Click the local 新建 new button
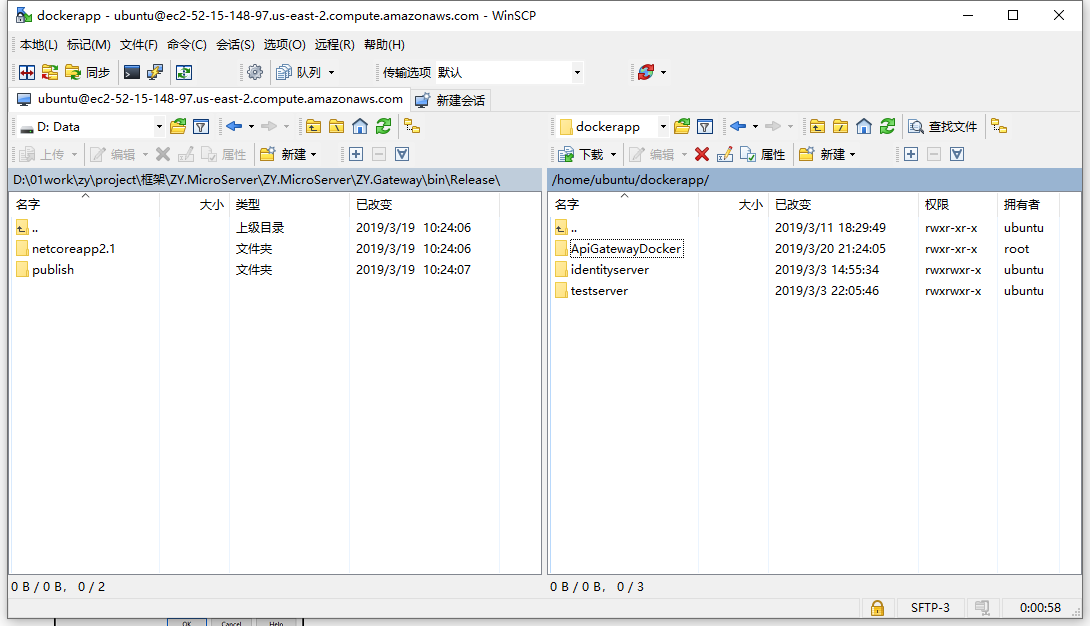Viewport: 1090px width, 626px height. pyautogui.click(x=288, y=154)
